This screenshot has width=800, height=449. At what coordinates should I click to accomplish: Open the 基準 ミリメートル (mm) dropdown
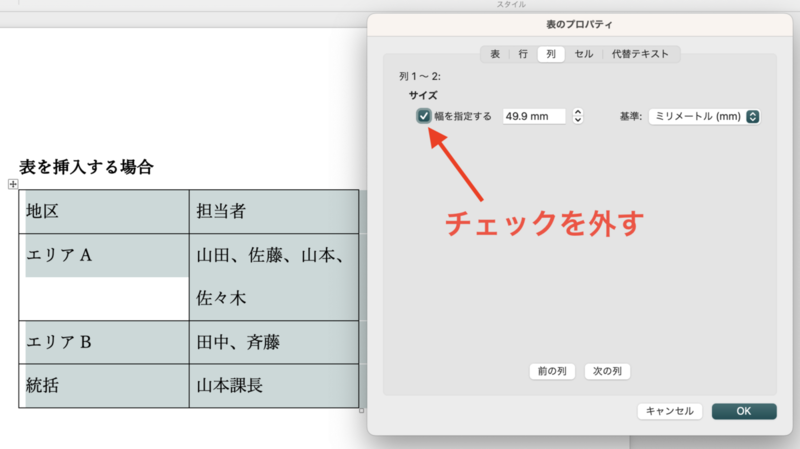pos(704,116)
